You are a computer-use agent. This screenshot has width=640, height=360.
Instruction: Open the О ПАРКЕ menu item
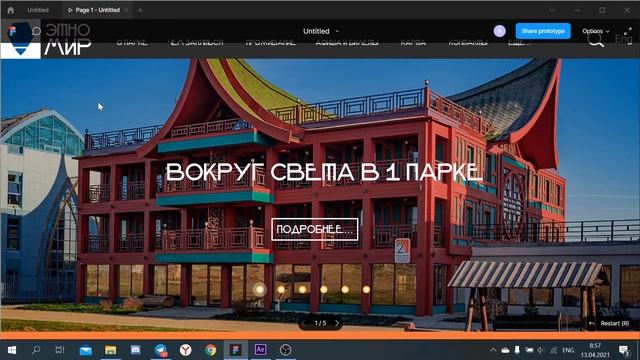132,42
